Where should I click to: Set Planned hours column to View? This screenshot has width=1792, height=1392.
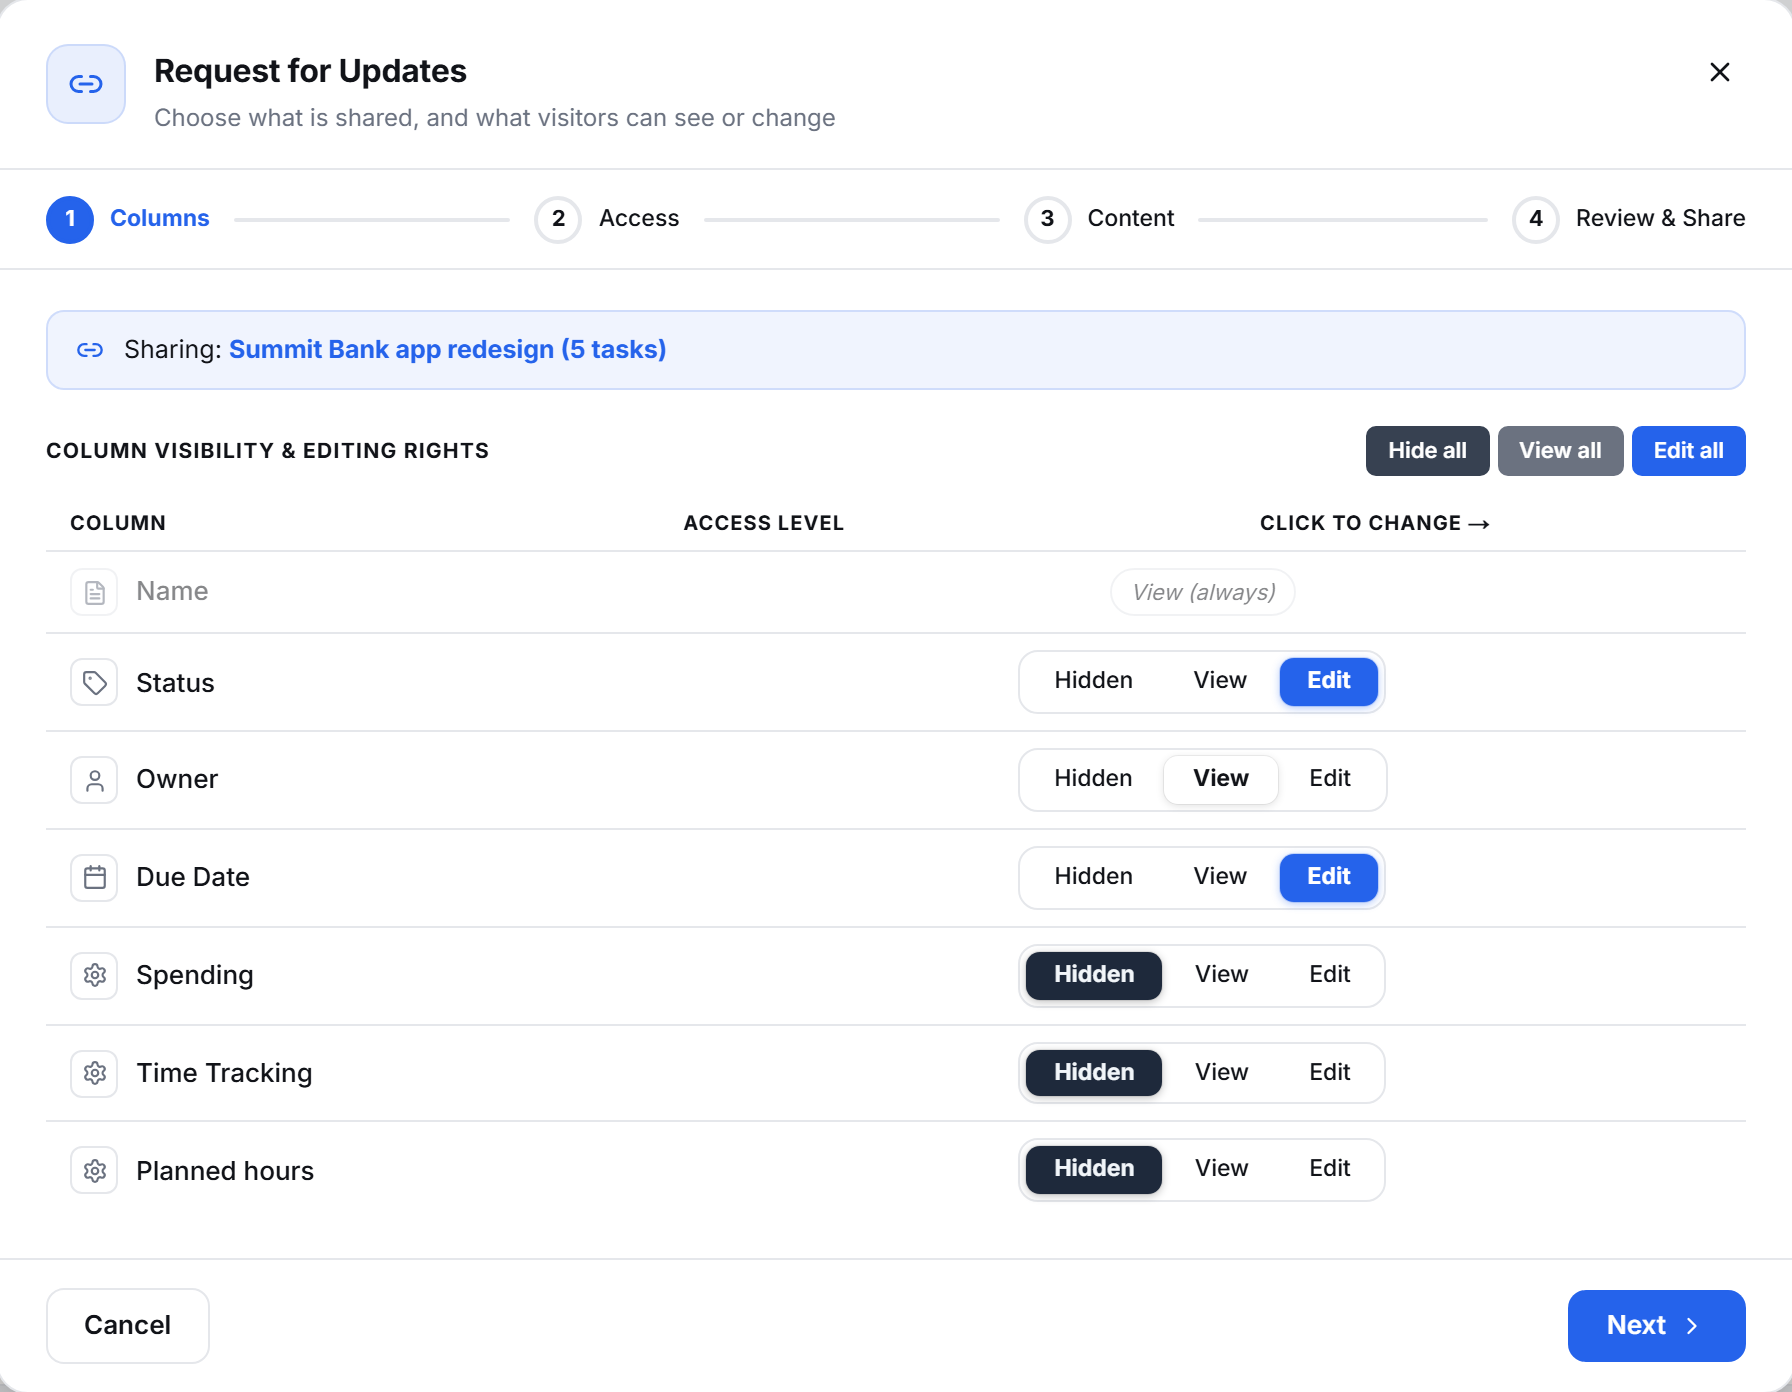coord(1221,1169)
